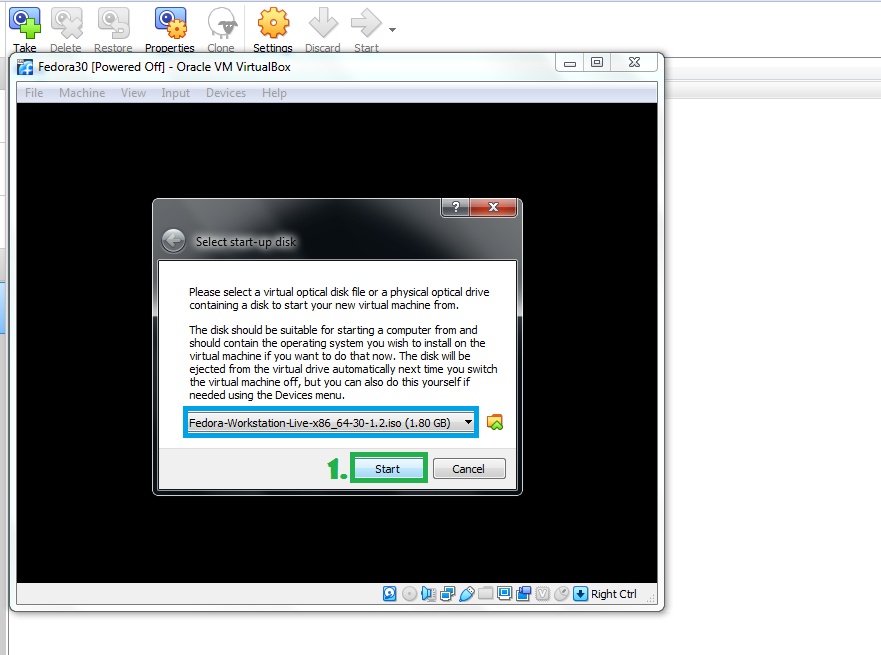Open the Input menu
This screenshot has height=655, width=881.
pyautogui.click(x=175, y=93)
